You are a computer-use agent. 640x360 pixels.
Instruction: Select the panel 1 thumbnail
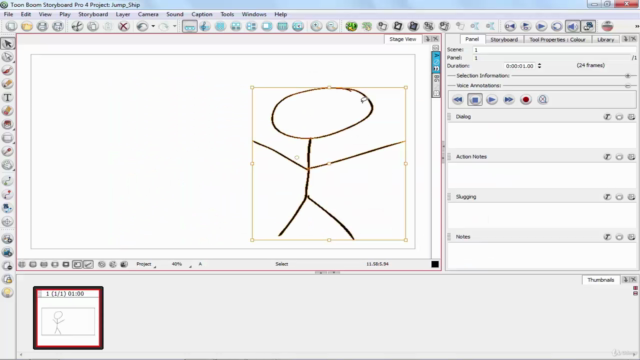(68, 318)
